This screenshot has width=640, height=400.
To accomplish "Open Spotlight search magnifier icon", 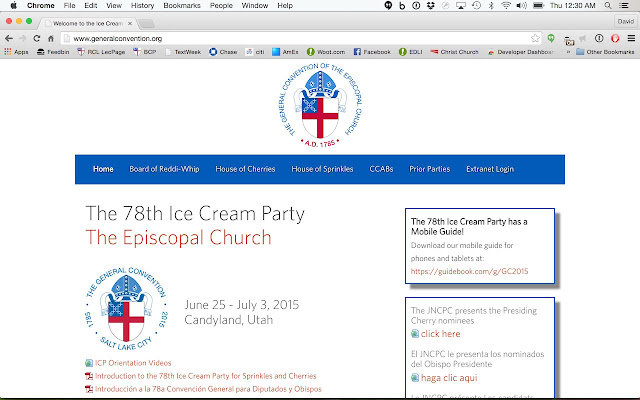I will click(608, 5).
